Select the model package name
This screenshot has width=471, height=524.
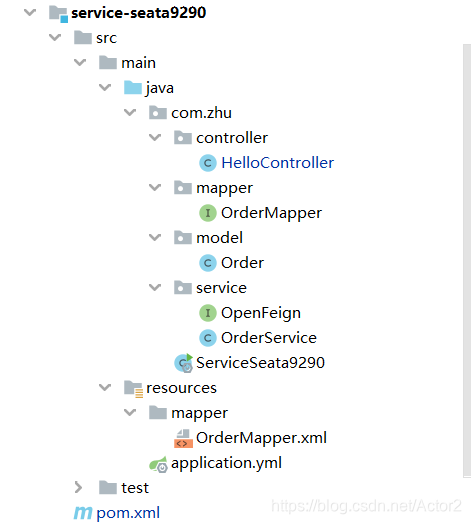click(220, 238)
